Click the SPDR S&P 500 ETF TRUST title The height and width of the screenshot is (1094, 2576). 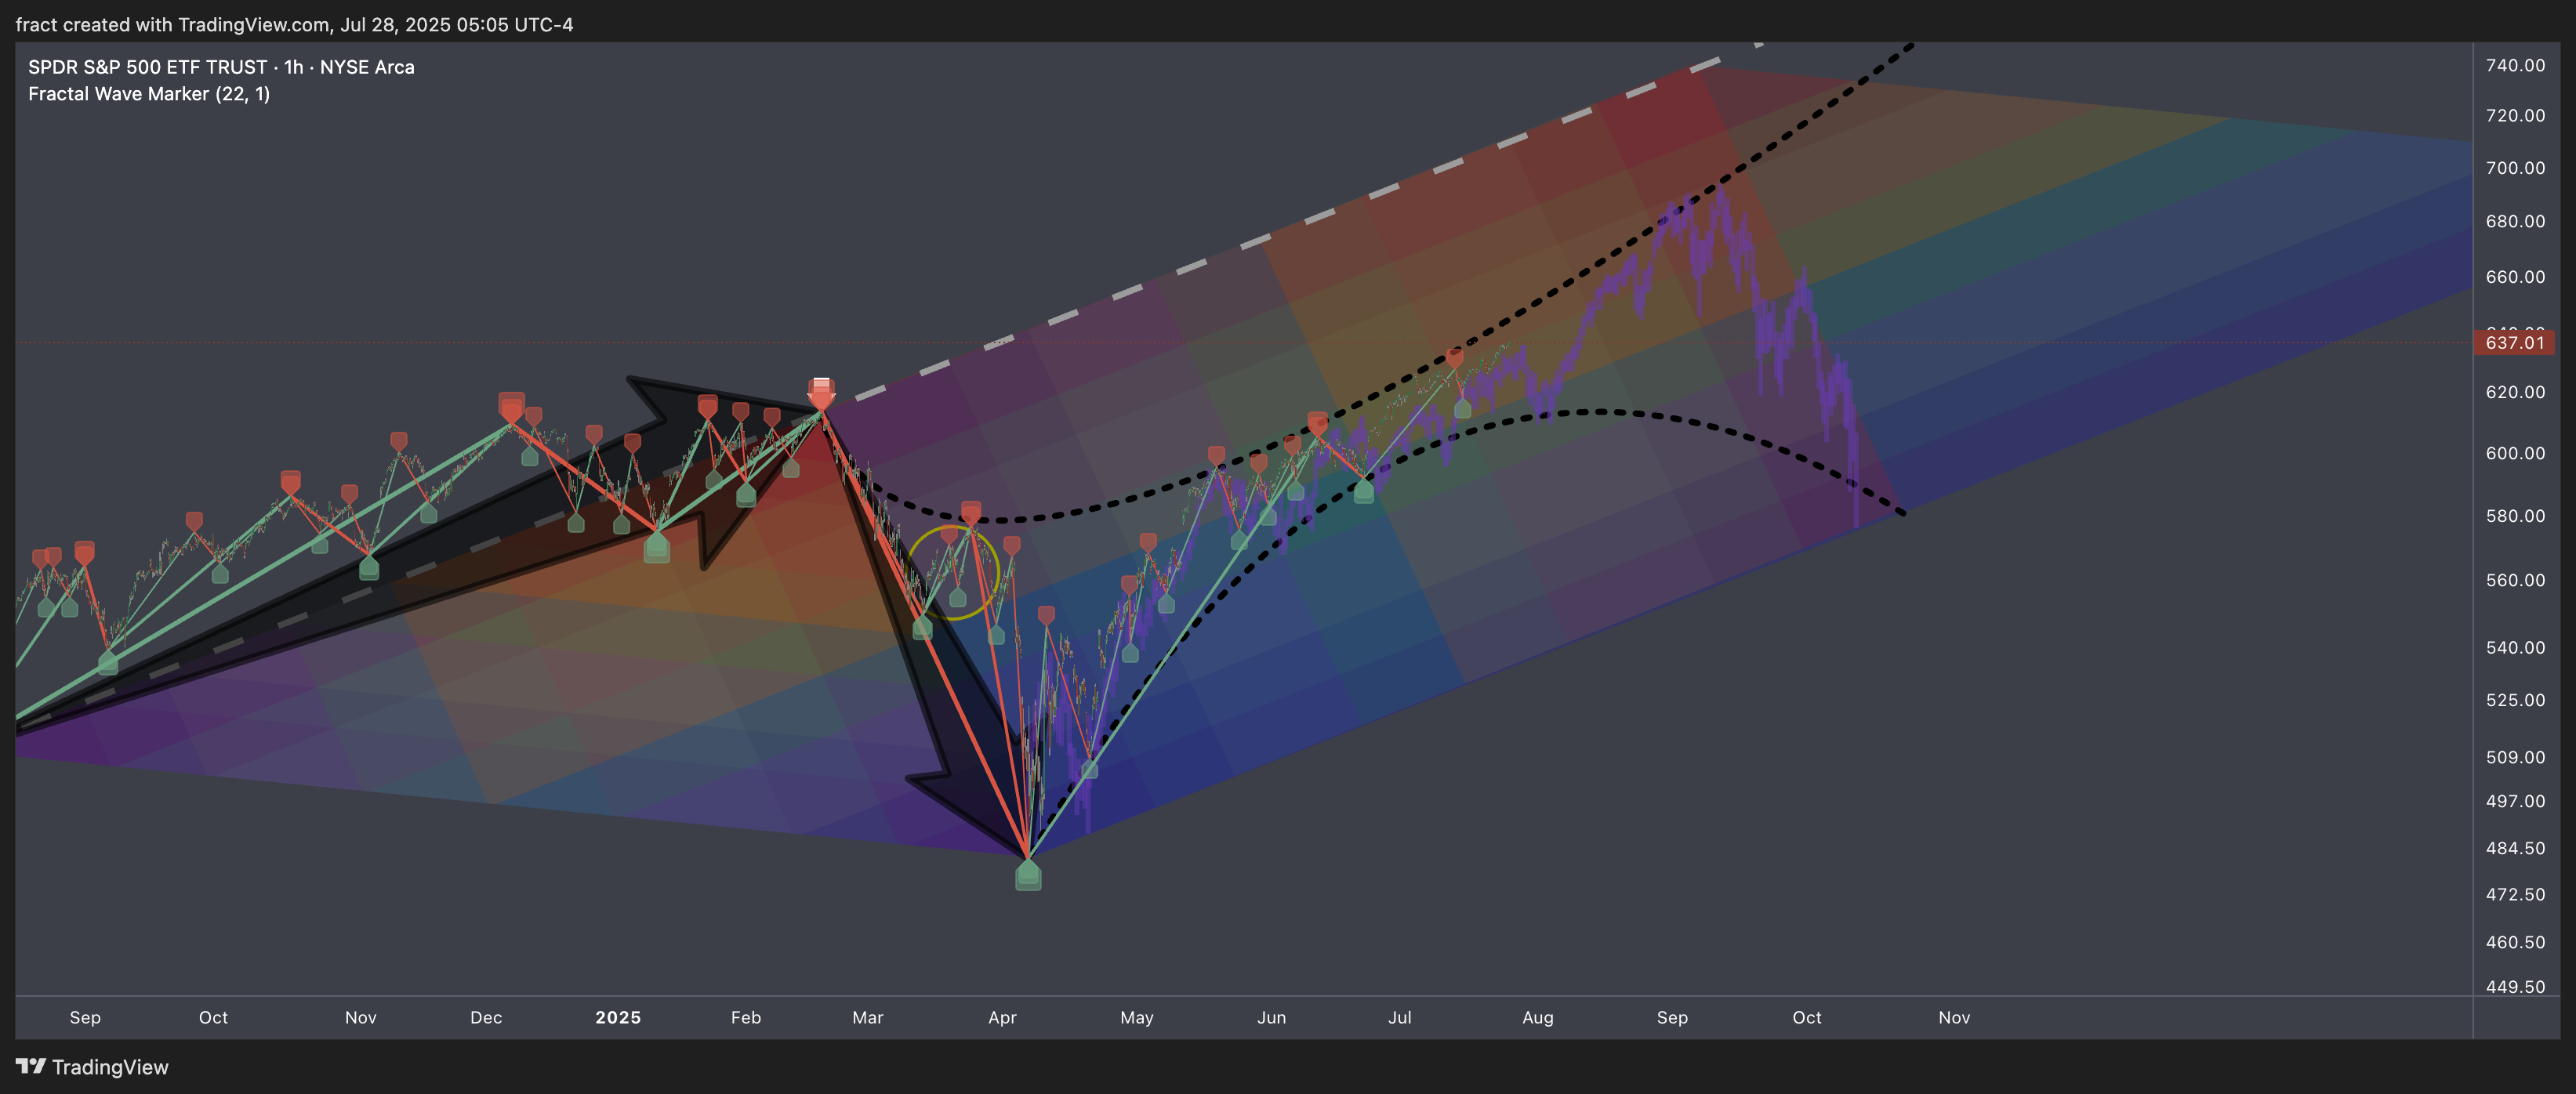pyautogui.click(x=147, y=67)
